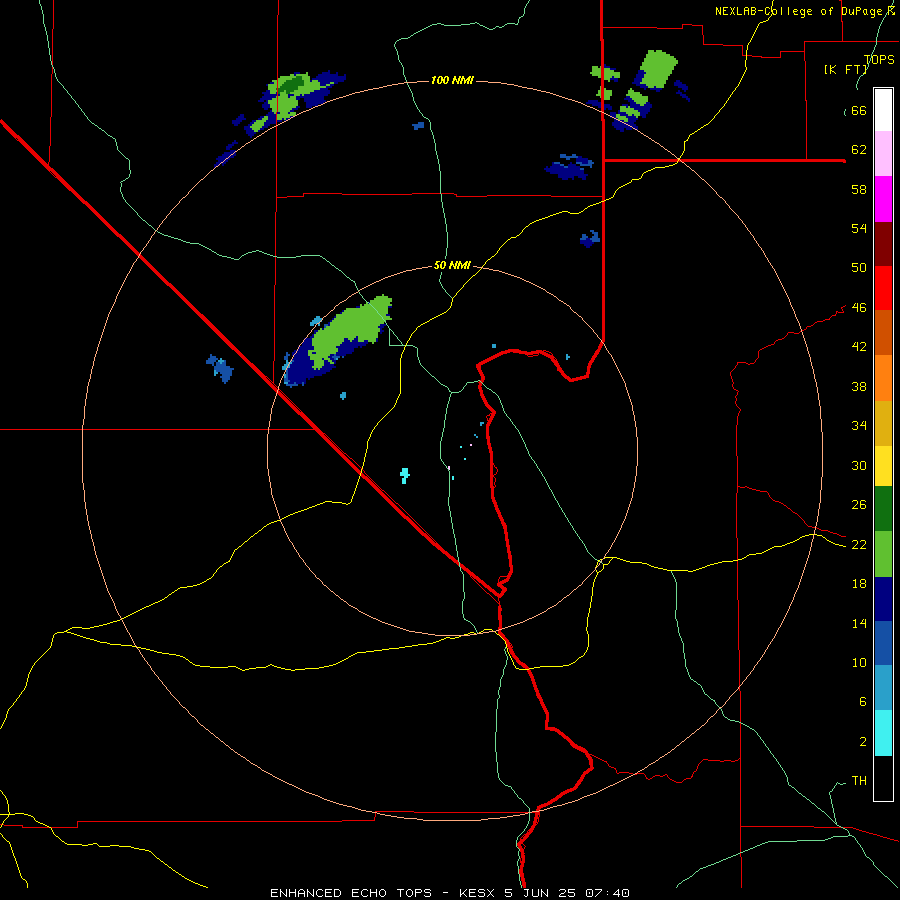Click the white 66 kft legend swatch
Viewport: 900px width, 900px height.
click(883, 110)
